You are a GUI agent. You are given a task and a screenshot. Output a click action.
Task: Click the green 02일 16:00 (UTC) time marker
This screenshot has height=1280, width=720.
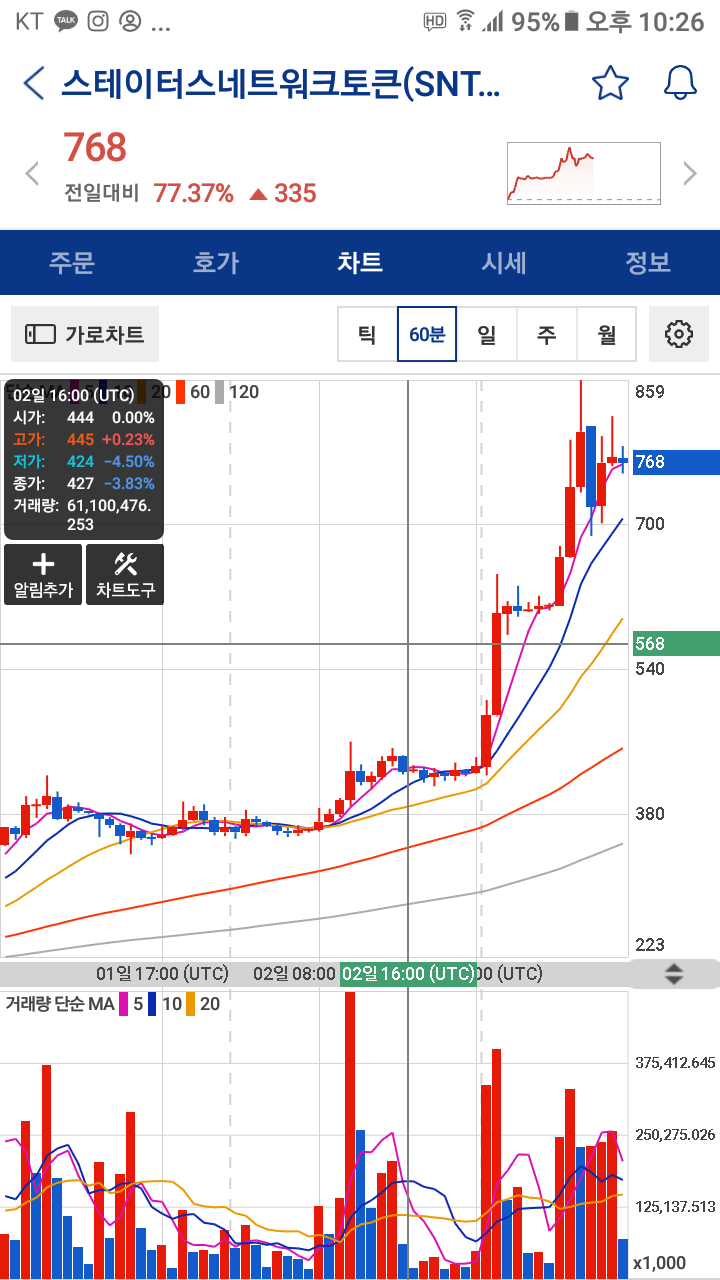408,973
